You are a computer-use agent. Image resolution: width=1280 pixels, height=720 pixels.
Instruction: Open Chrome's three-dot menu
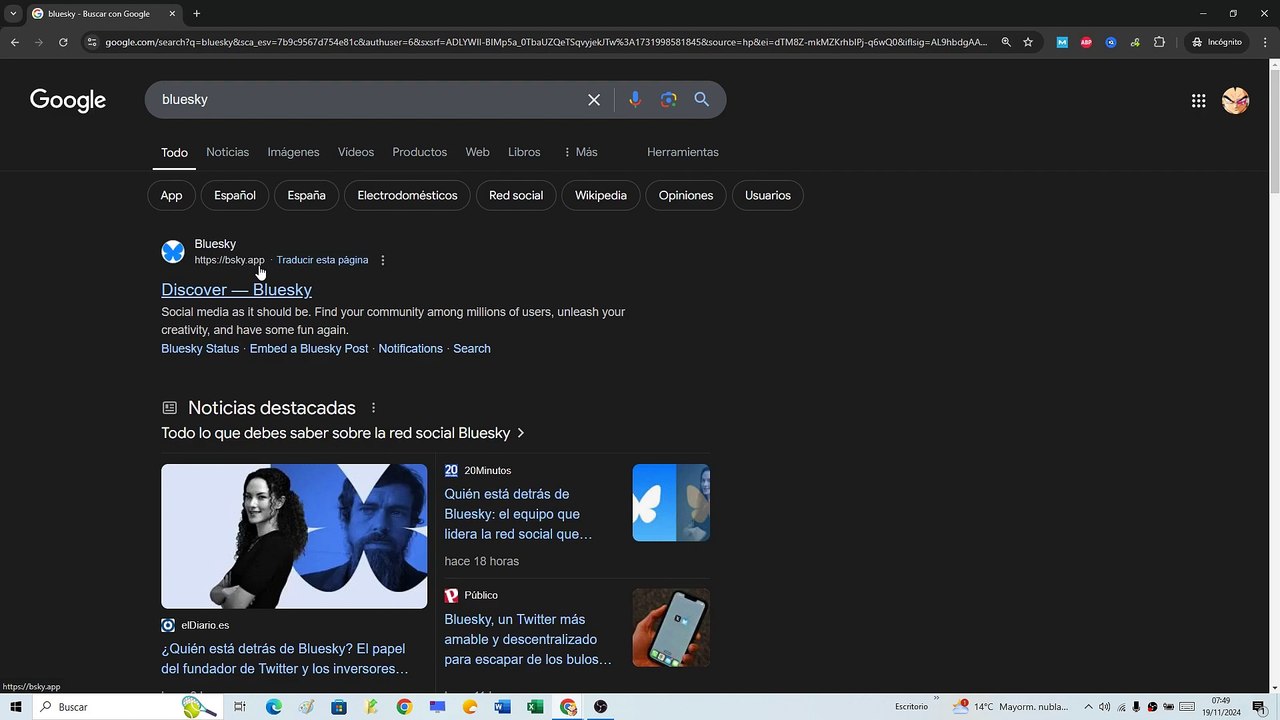pyautogui.click(x=1265, y=42)
